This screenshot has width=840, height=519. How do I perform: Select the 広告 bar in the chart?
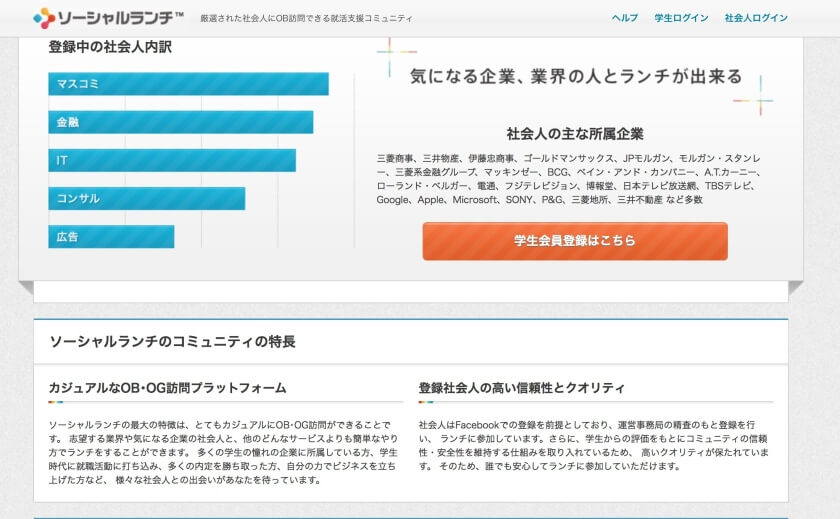111,237
